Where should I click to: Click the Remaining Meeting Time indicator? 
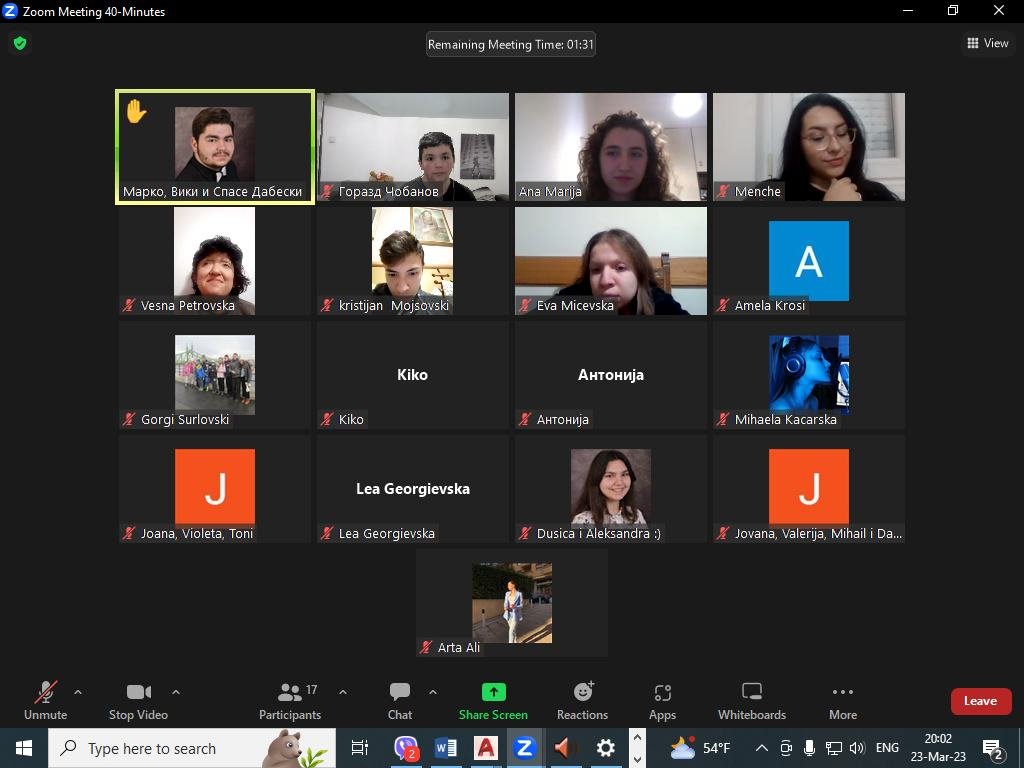pos(511,44)
